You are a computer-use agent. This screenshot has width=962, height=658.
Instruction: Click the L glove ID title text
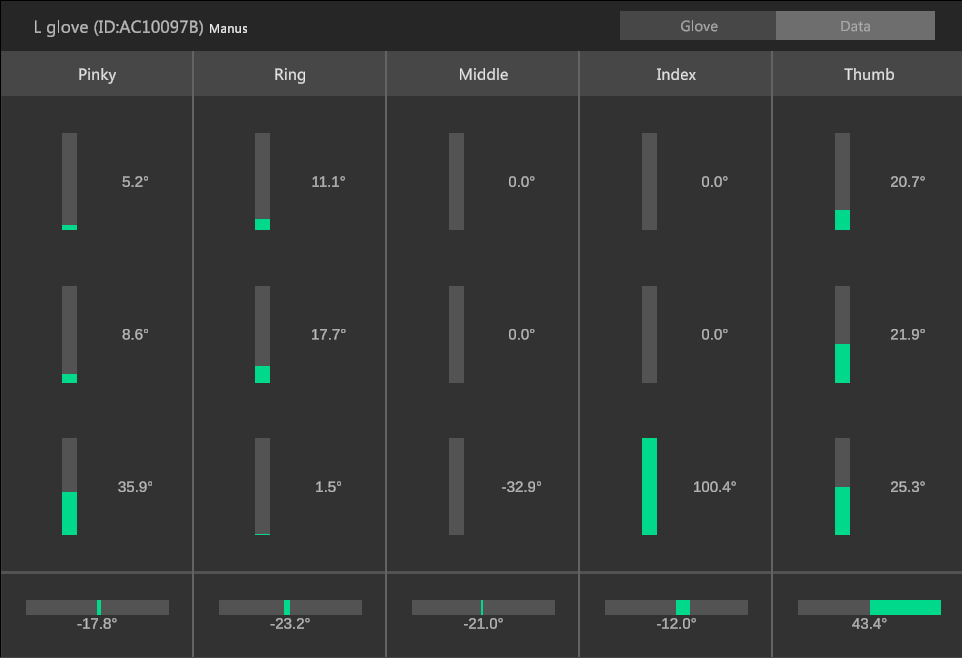[x=118, y=27]
